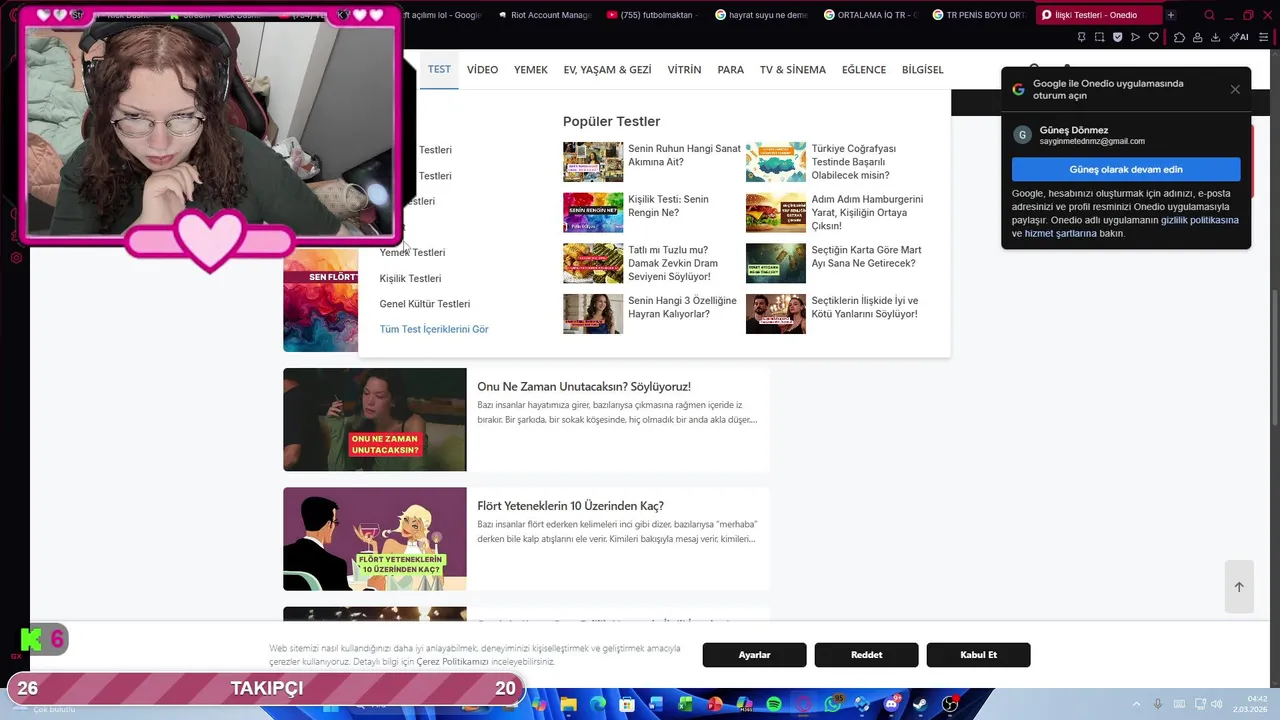
Task: Go to TV & SİNEMA section
Action: pyautogui.click(x=793, y=70)
